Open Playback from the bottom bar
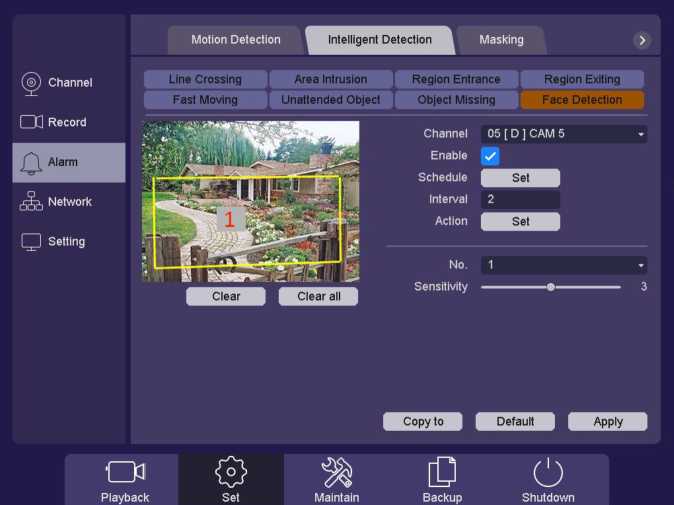The width and height of the screenshot is (674, 505). point(125,472)
